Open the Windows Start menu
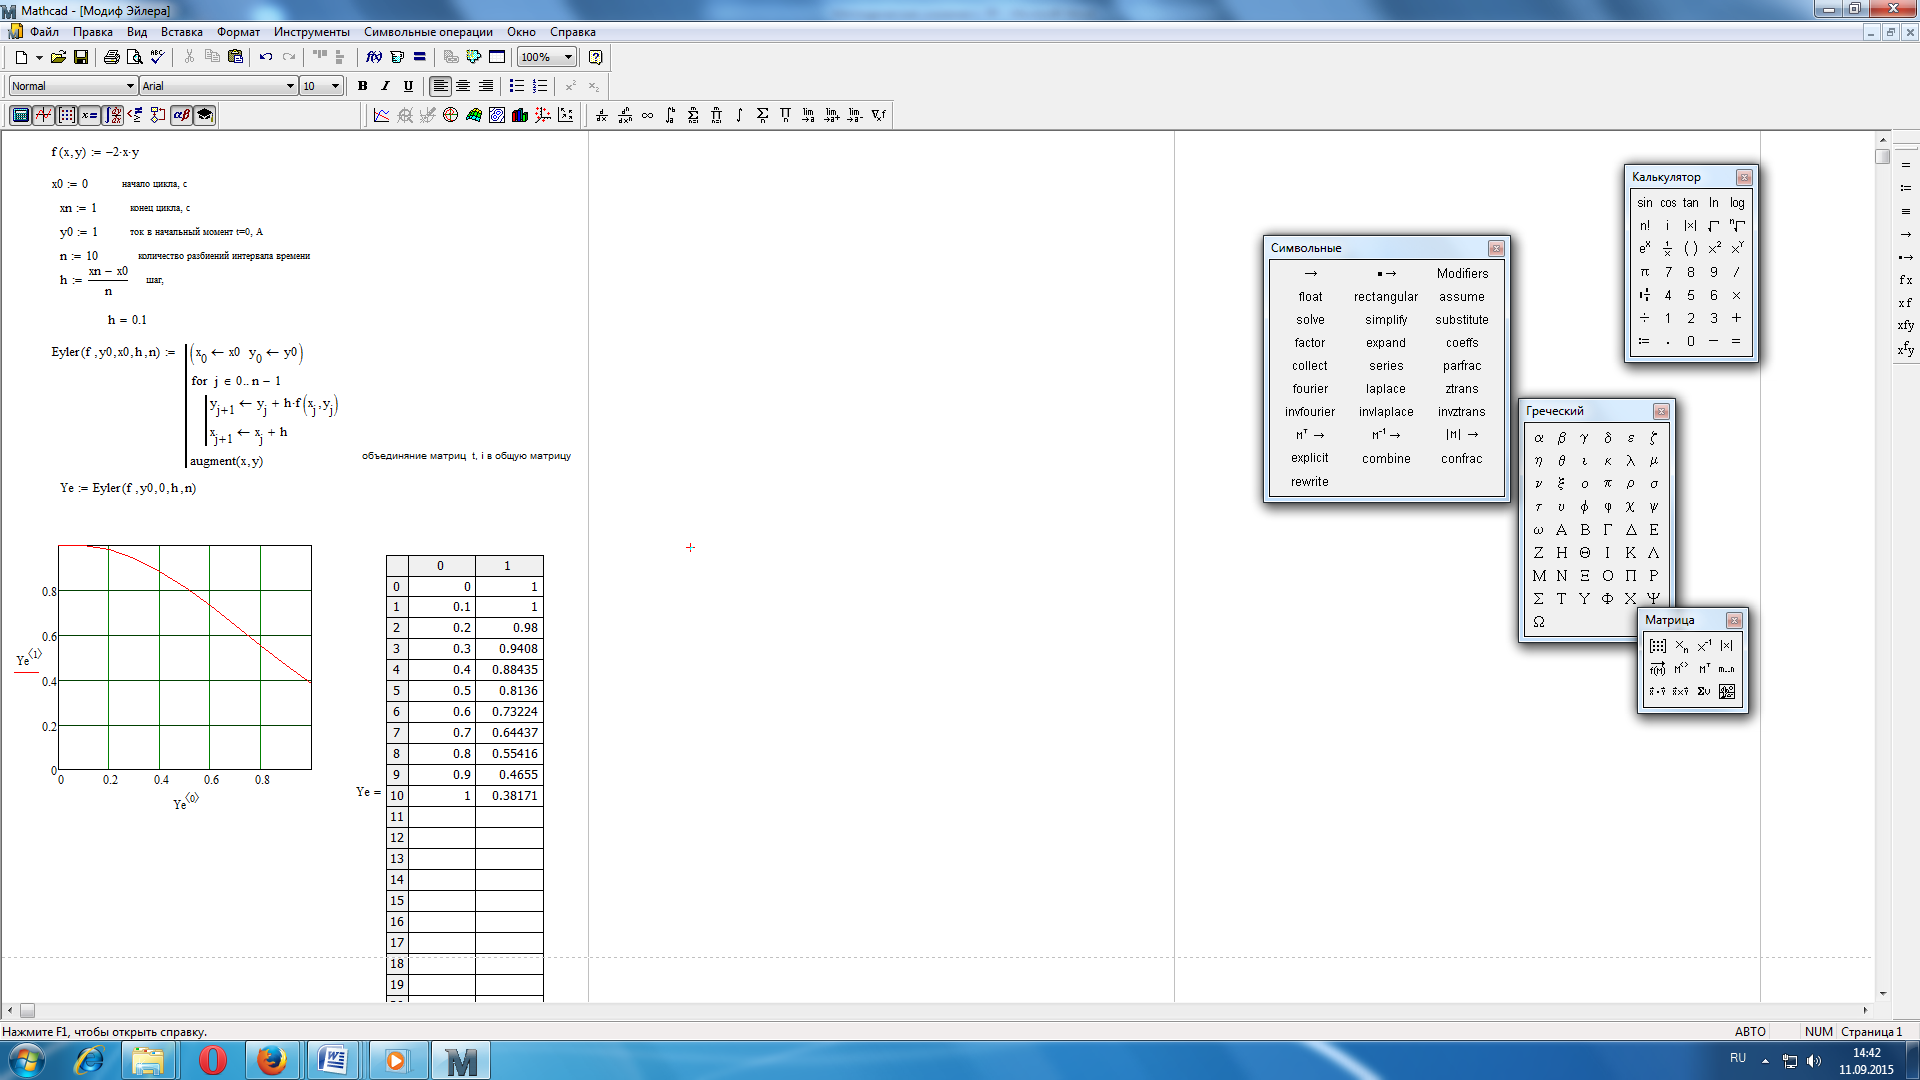This screenshot has width=1920, height=1080. tap(27, 1061)
